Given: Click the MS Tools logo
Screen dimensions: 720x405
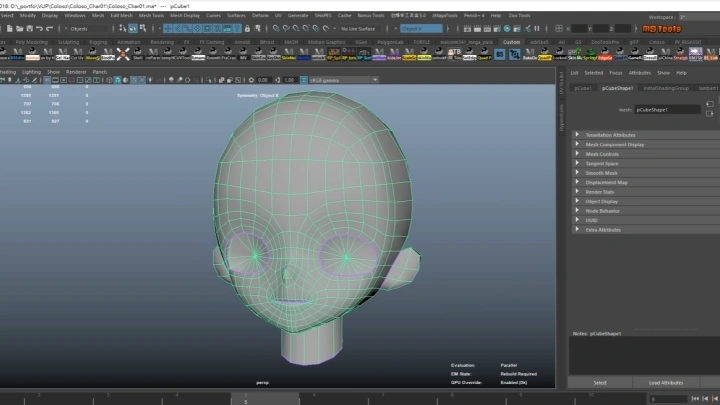Looking at the screenshot, I should pyautogui.click(x=661, y=29).
